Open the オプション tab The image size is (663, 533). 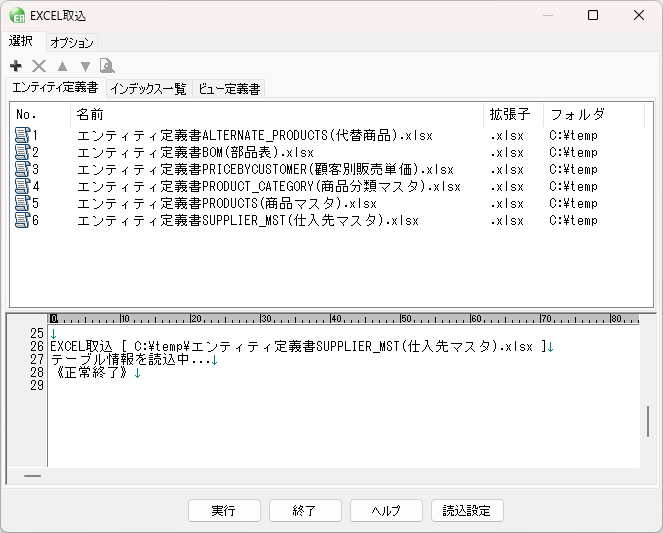click(x=72, y=43)
